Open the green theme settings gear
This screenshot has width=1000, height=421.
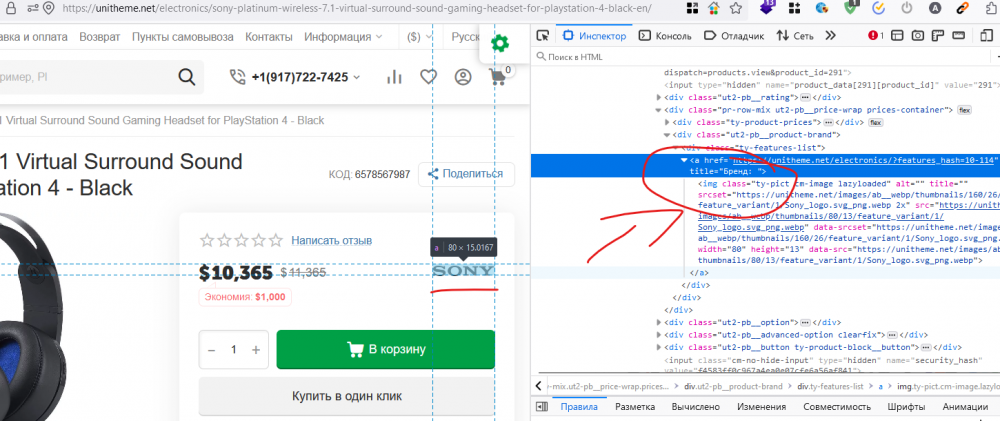click(500, 44)
